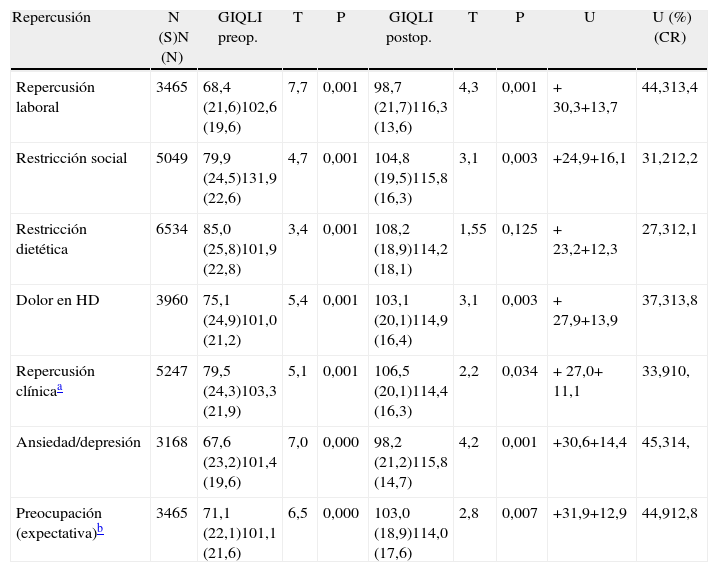Click the N (S)N (N) column header
This screenshot has width=718, height=572.
[172, 37]
